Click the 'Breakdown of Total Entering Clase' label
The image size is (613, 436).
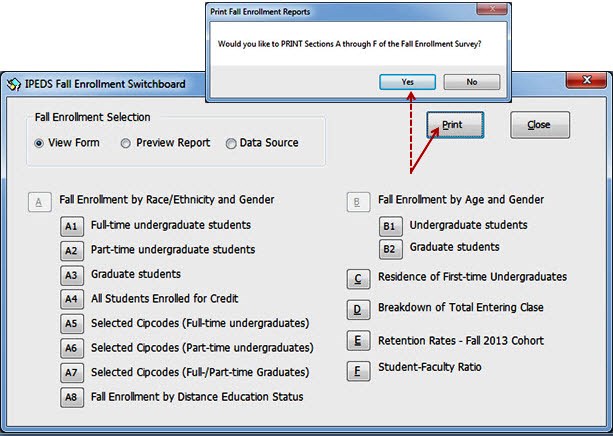tap(461, 307)
